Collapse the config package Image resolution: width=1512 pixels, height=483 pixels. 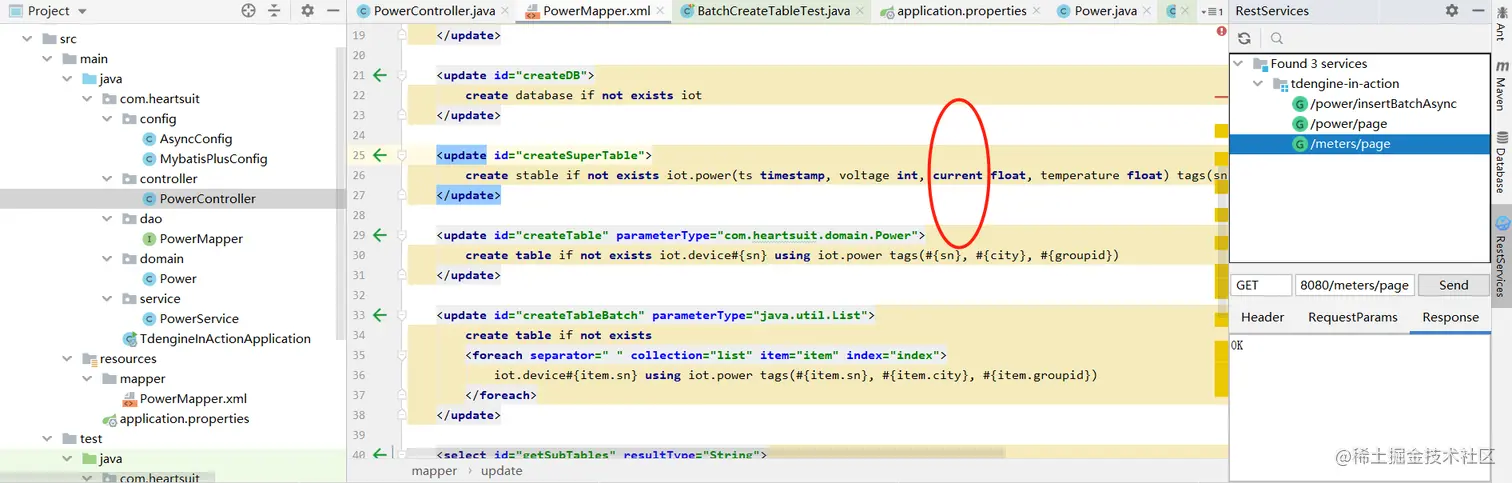click(x=107, y=119)
